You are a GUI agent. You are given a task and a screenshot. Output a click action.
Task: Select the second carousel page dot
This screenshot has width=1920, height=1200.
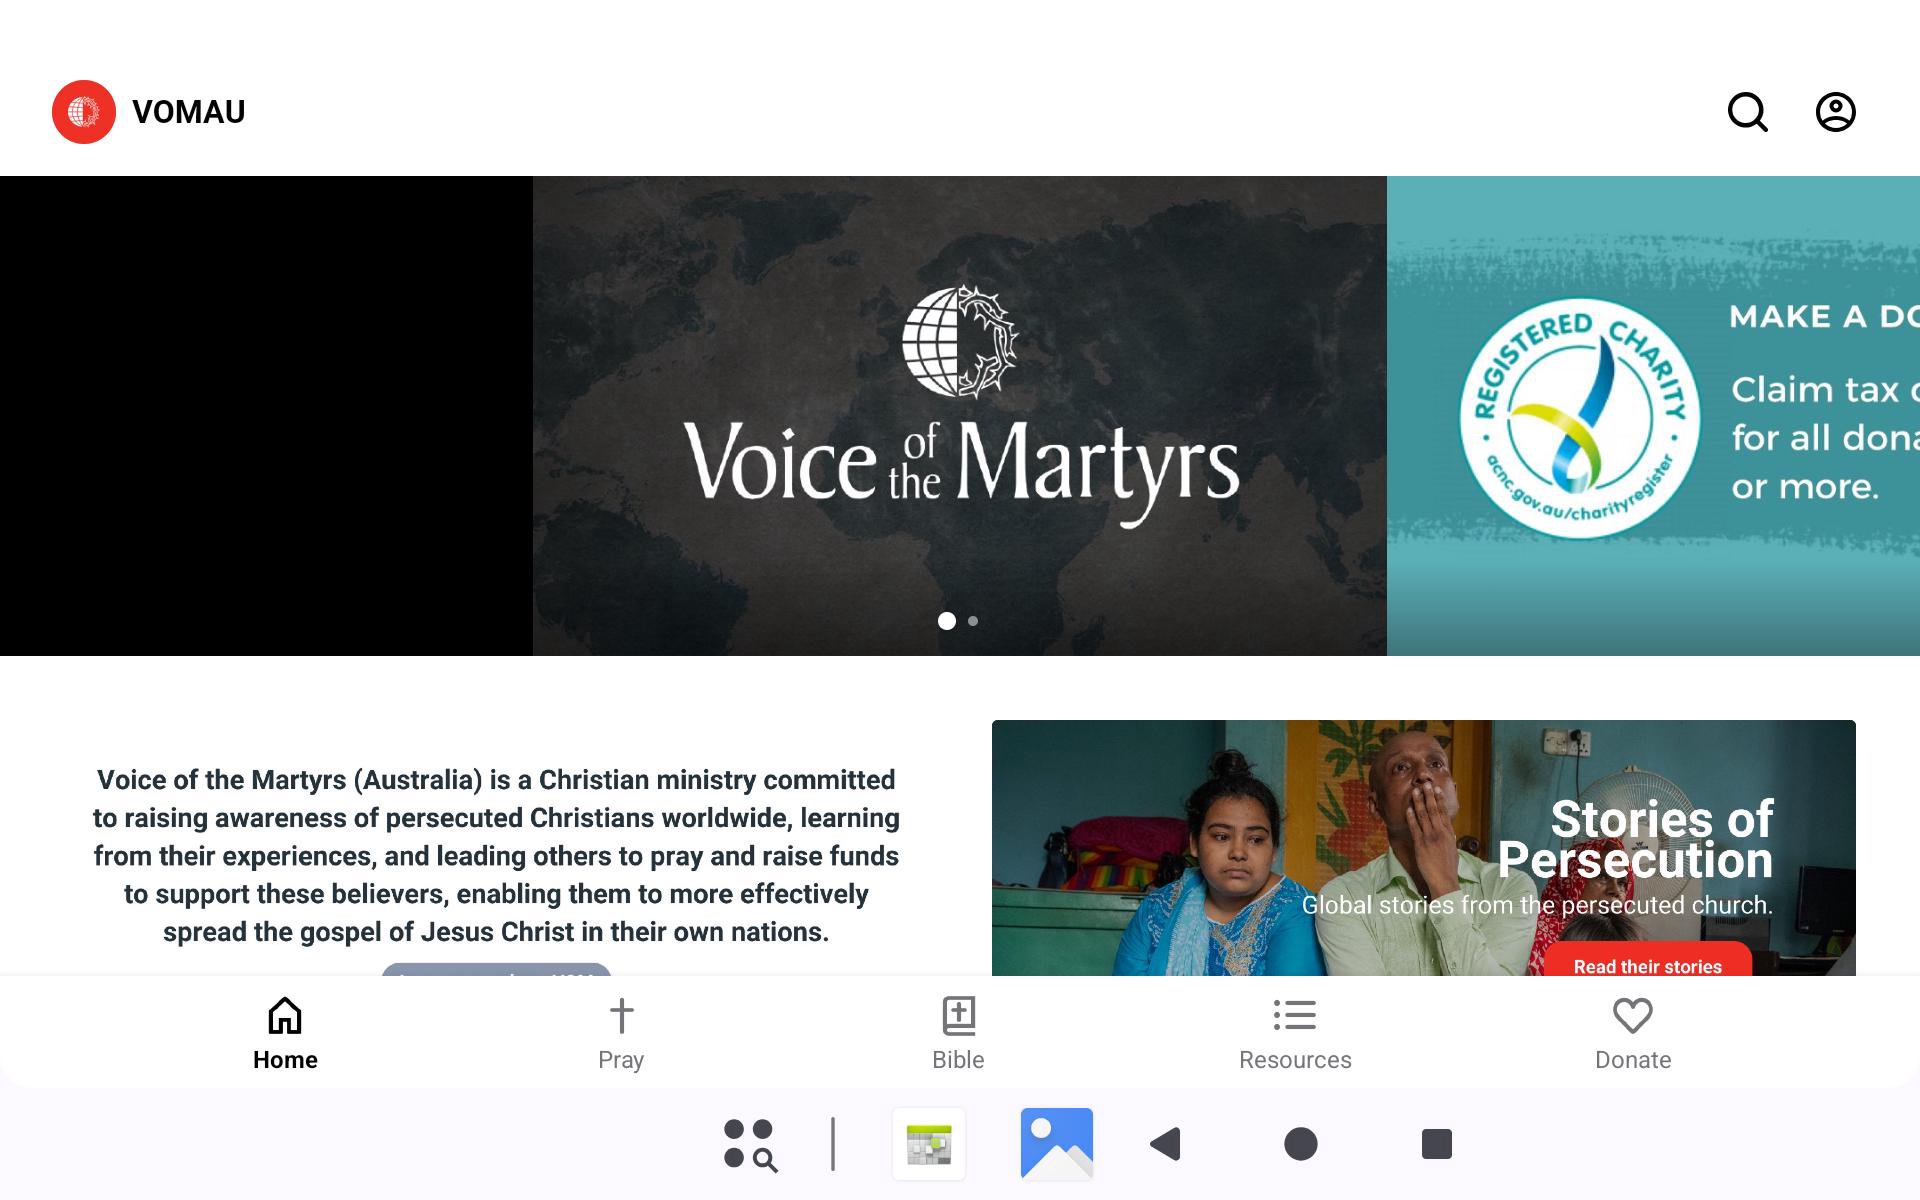pos(973,621)
